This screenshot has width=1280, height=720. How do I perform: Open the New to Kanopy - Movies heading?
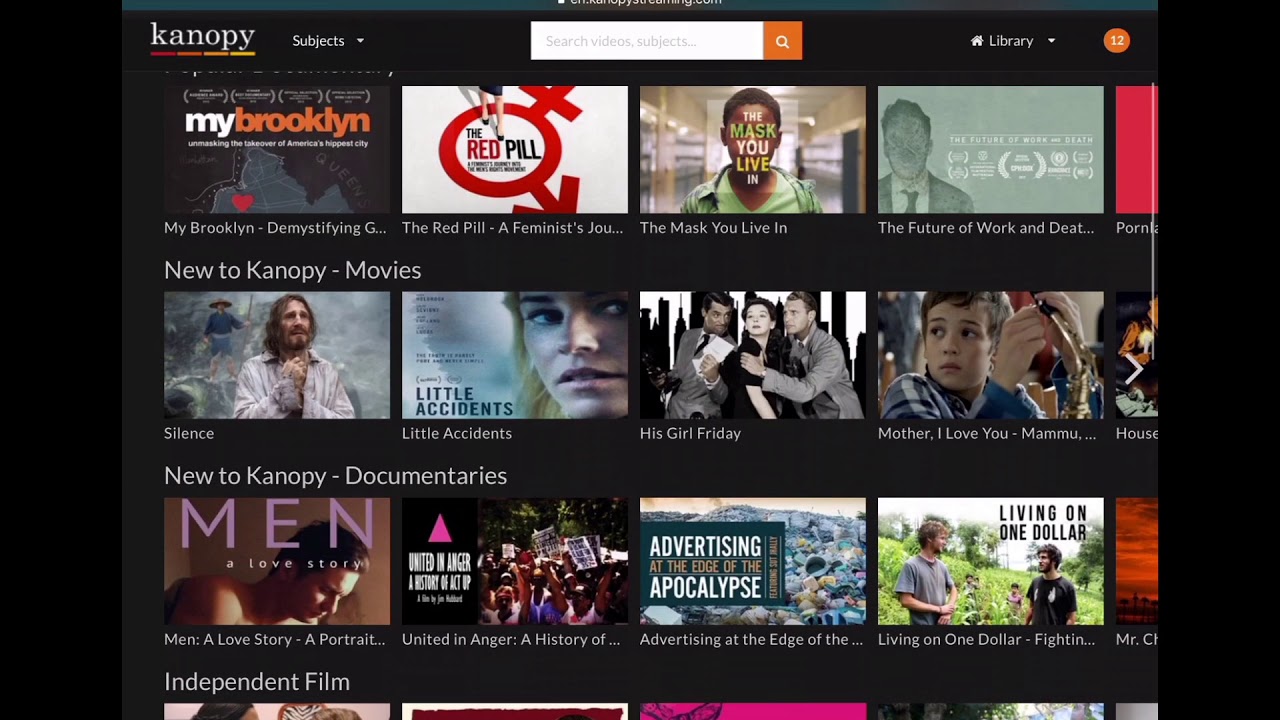point(292,270)
